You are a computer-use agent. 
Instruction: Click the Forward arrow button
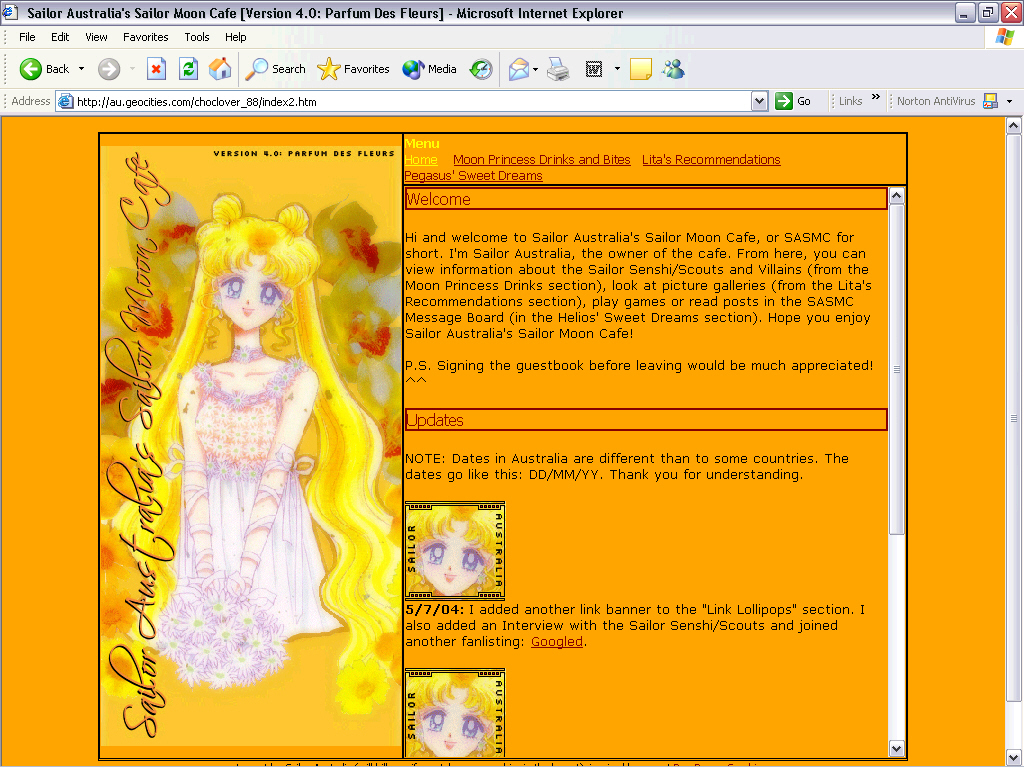[x=109, y=69]
